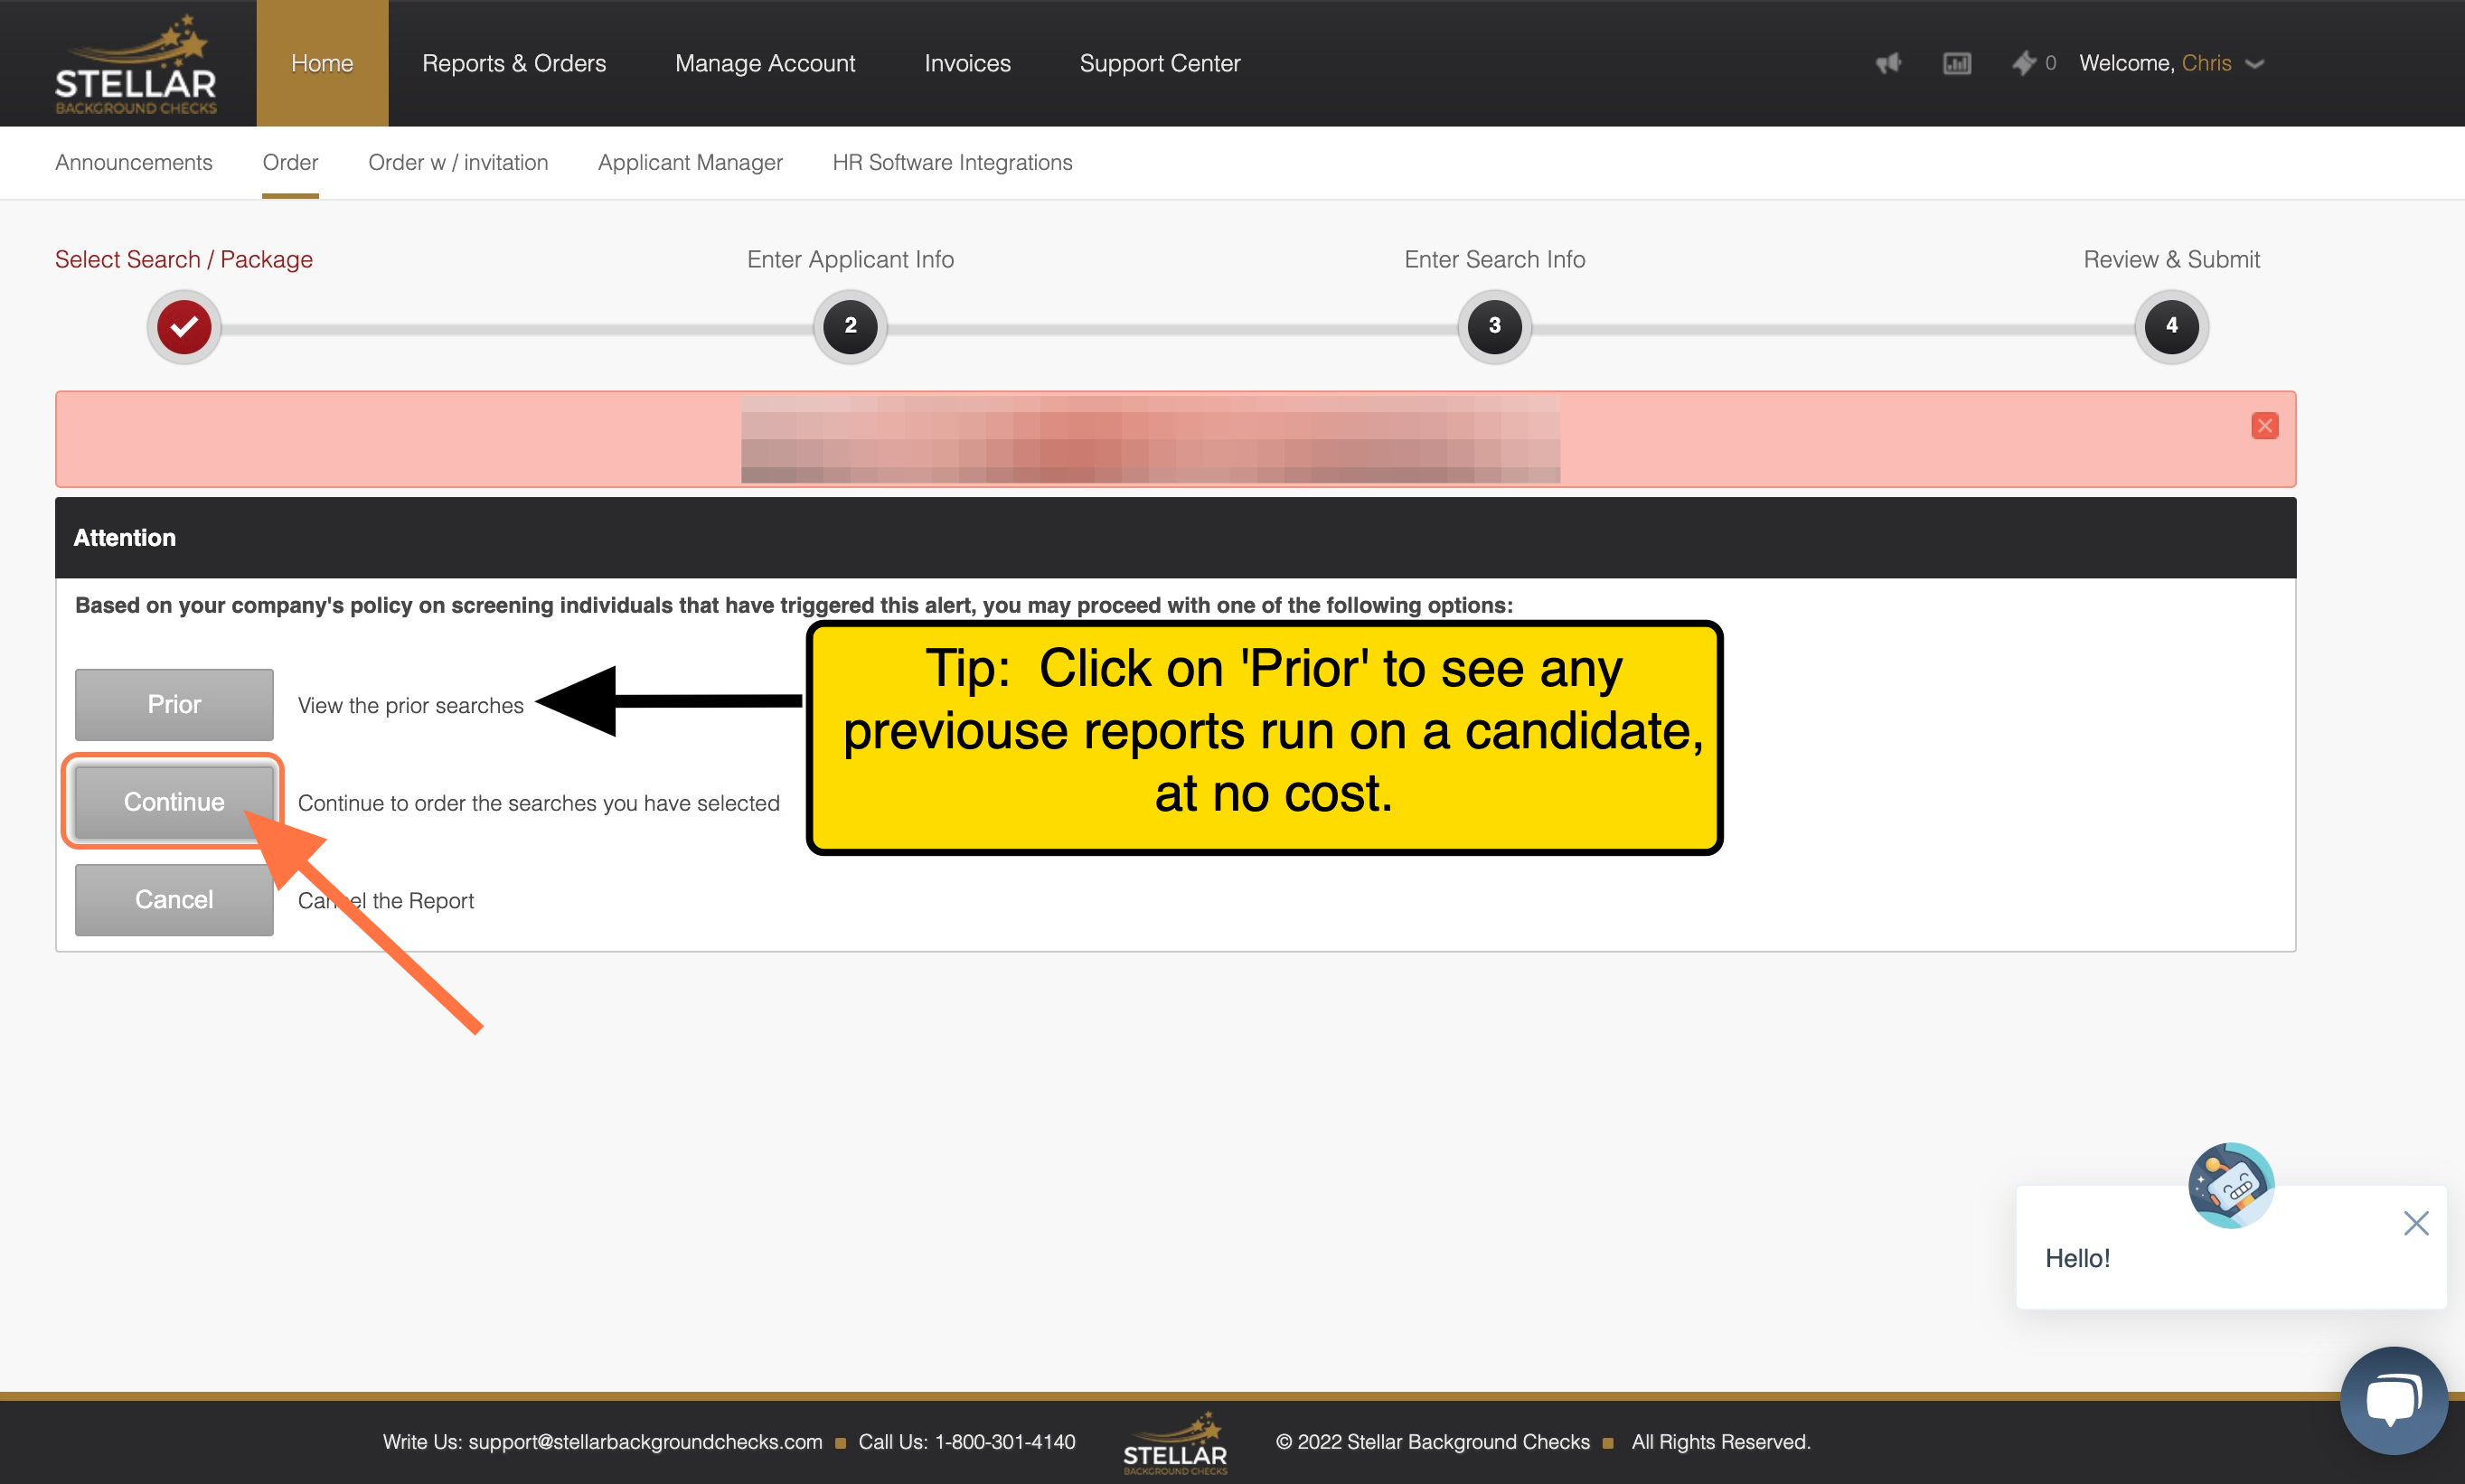Open the announcements megaphone icon
Image resolution: width=2465 pixels, height=1484 pixels.
point(1888,64)
